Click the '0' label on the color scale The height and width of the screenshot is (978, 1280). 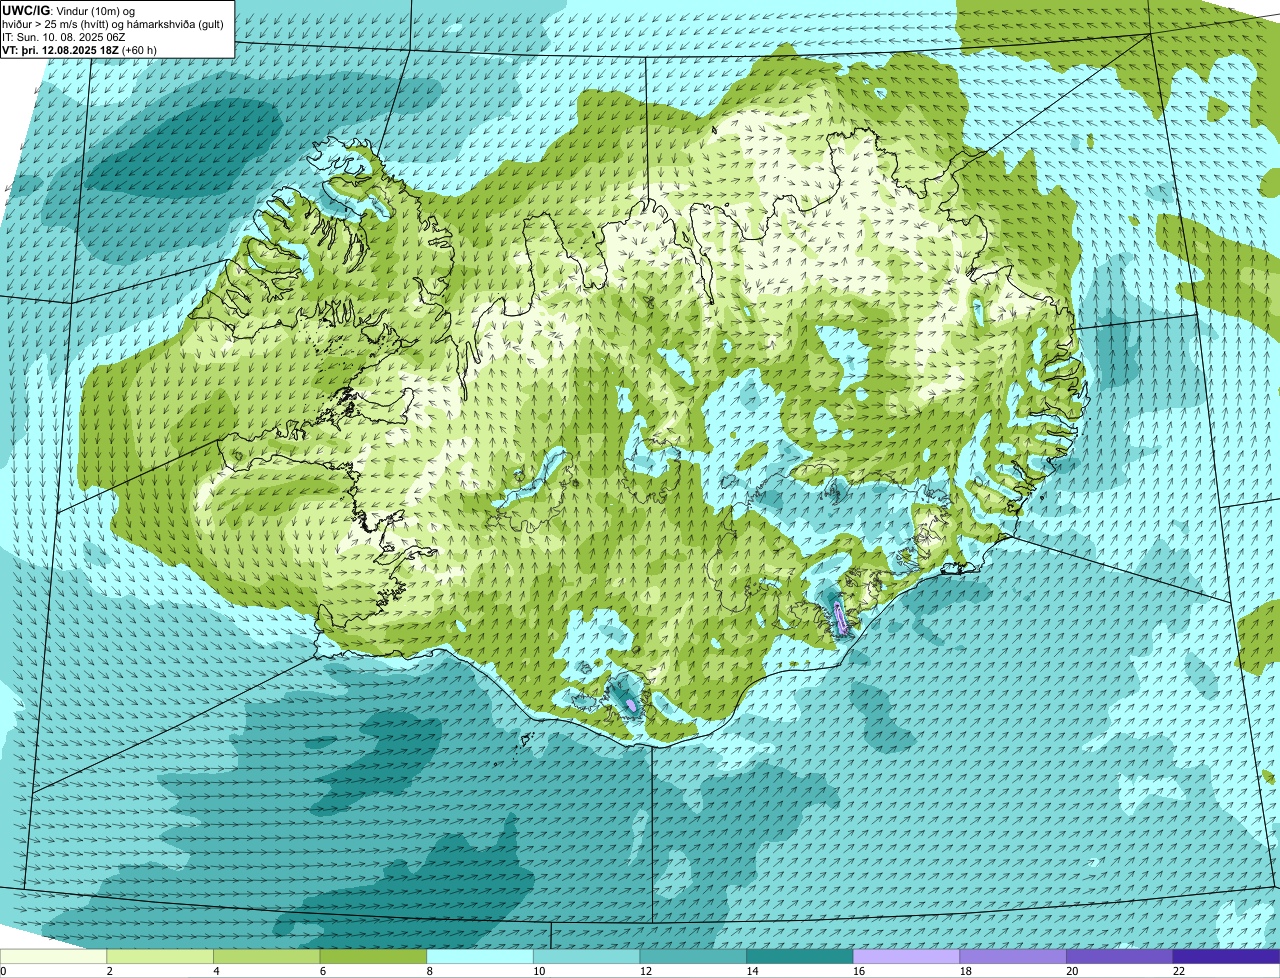(x=3, y=971)
